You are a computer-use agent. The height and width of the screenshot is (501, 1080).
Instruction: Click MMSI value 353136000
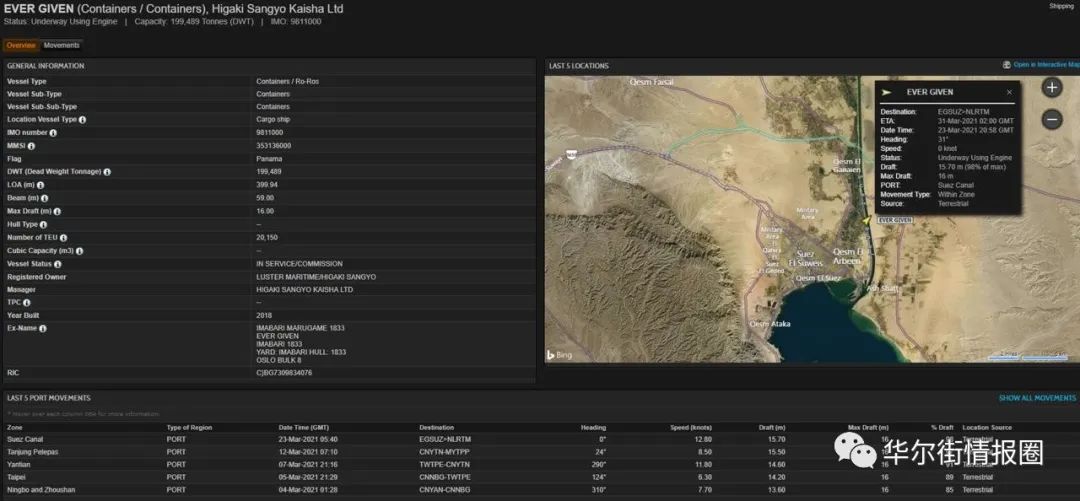coord(273,146)
